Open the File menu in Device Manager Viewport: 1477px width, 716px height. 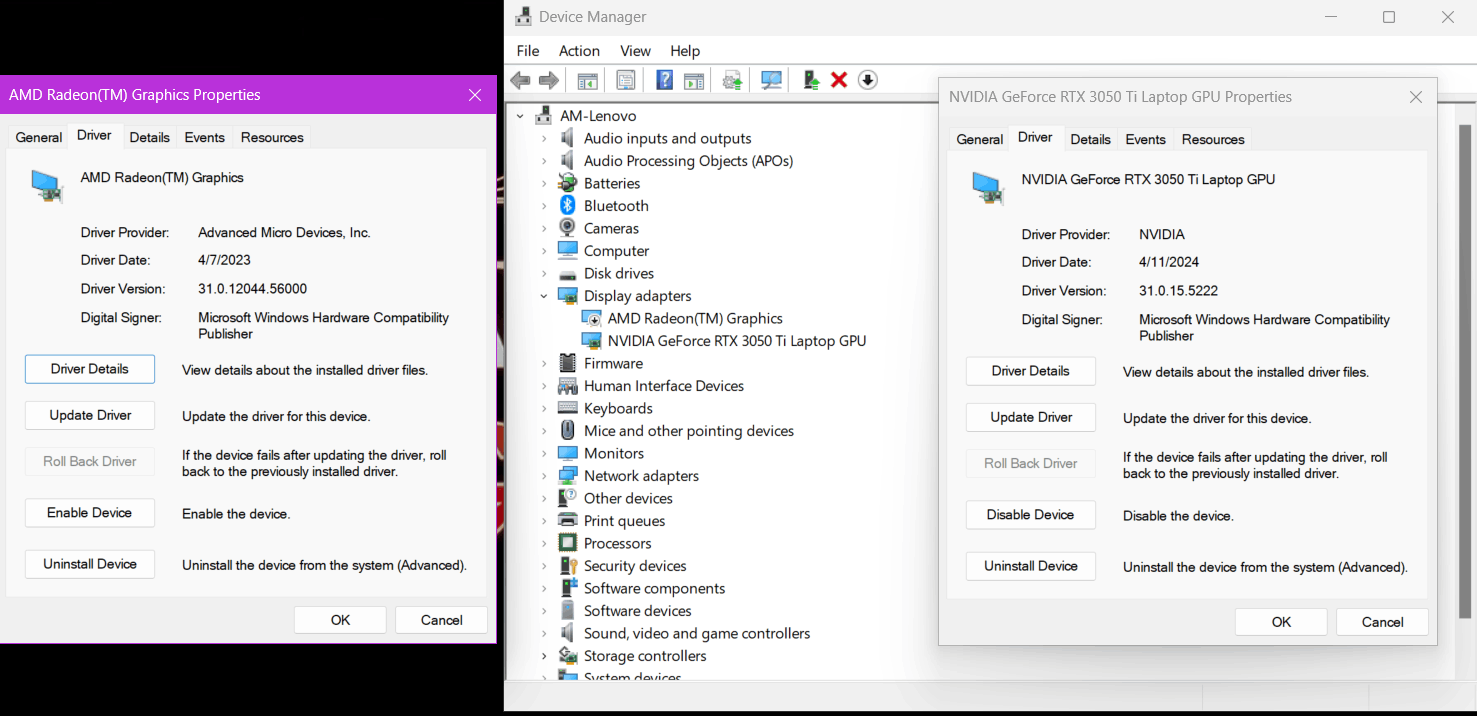[x=528, y=51]
